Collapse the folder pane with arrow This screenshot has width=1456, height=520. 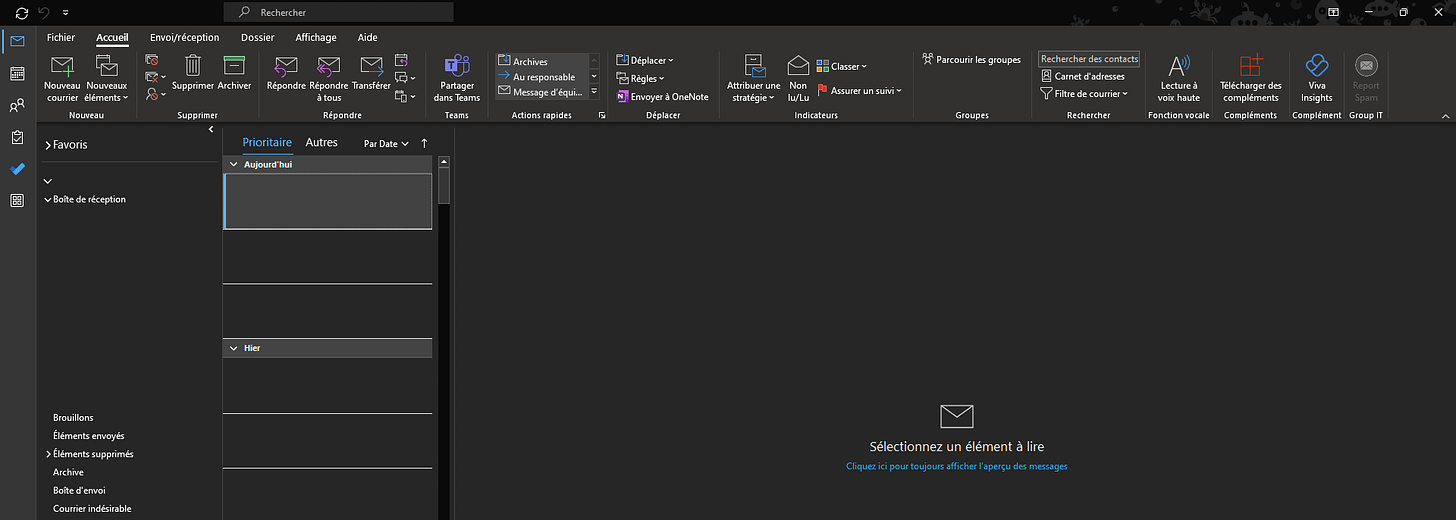pos(211,130)
